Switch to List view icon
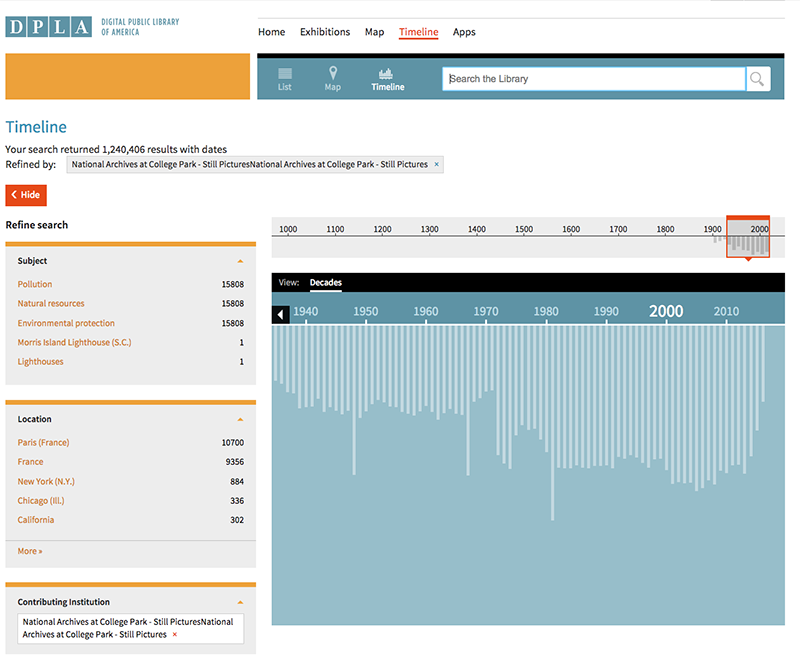Screen dimensions: 800x659 coord(285,79)
